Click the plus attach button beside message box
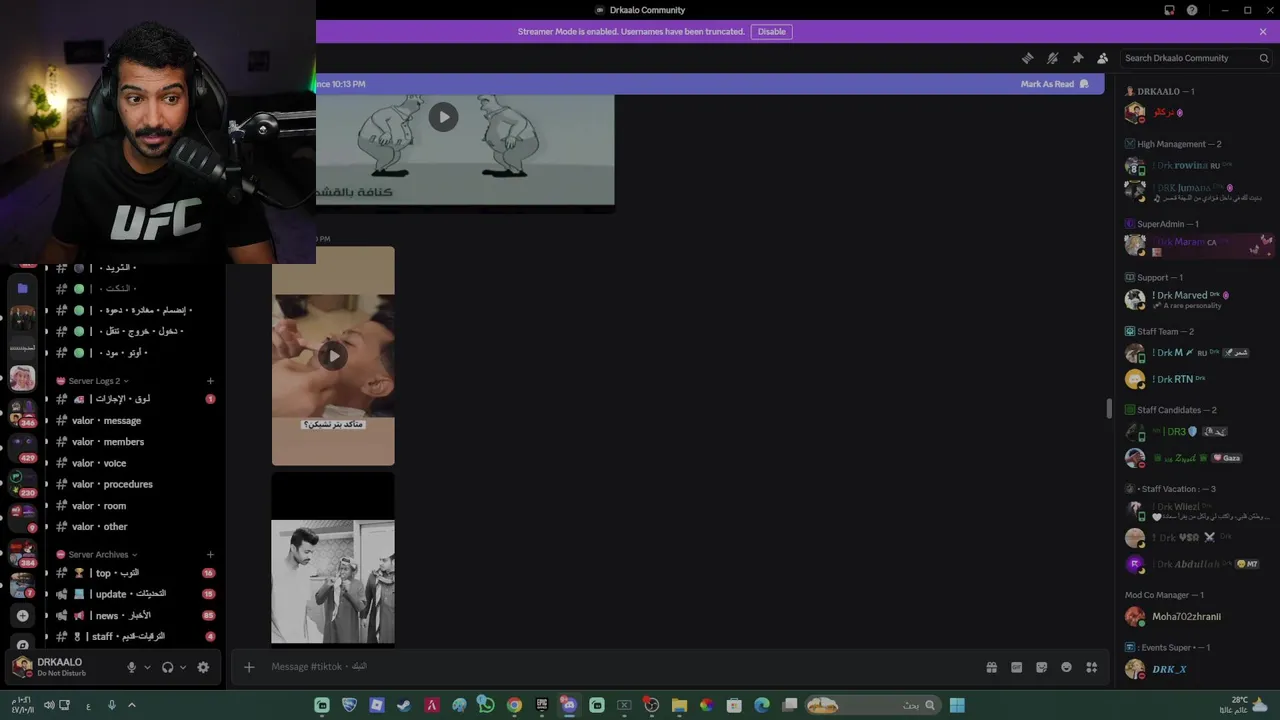The width and height of the screenshot is (1280, 720). [x=249, y=667]
